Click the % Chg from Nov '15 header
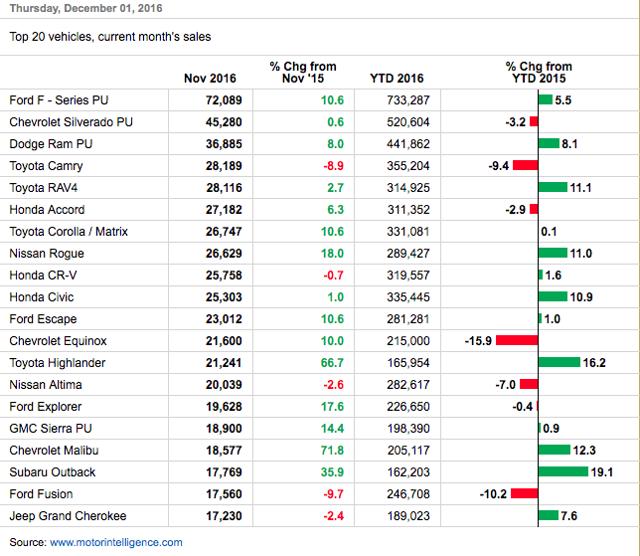640x556 pixels. point(303,72)
